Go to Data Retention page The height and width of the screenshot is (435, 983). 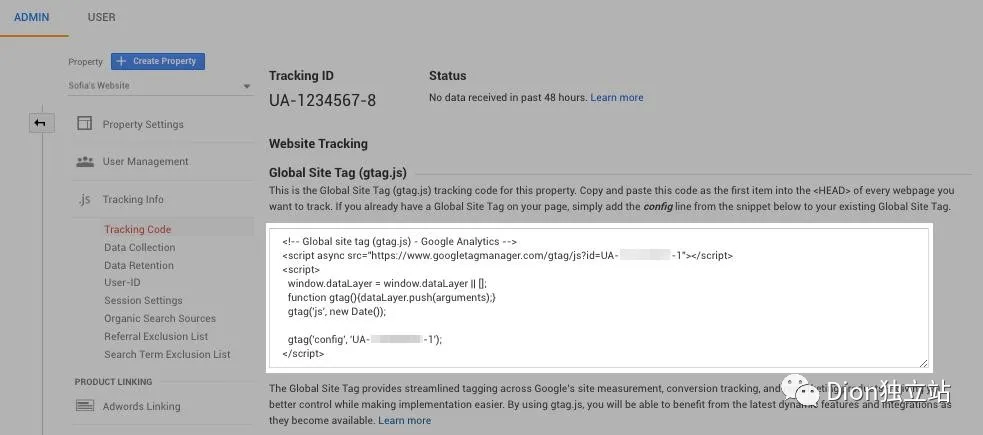click(x=138, y=266)
